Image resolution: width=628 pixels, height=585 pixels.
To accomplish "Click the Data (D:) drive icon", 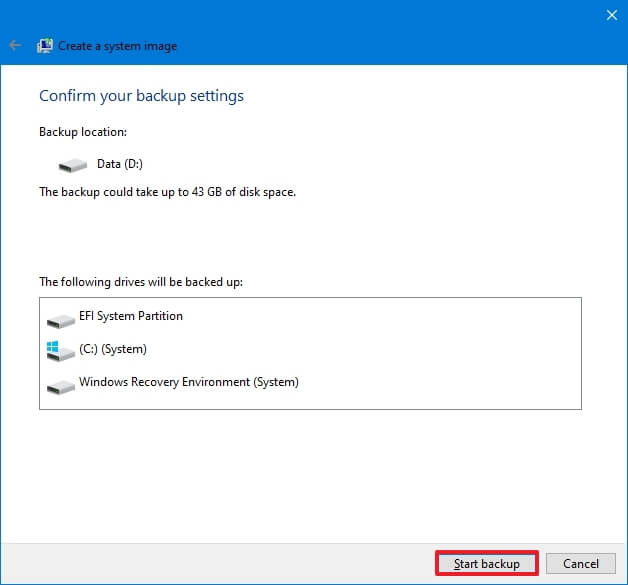I will tap(73, 165).
